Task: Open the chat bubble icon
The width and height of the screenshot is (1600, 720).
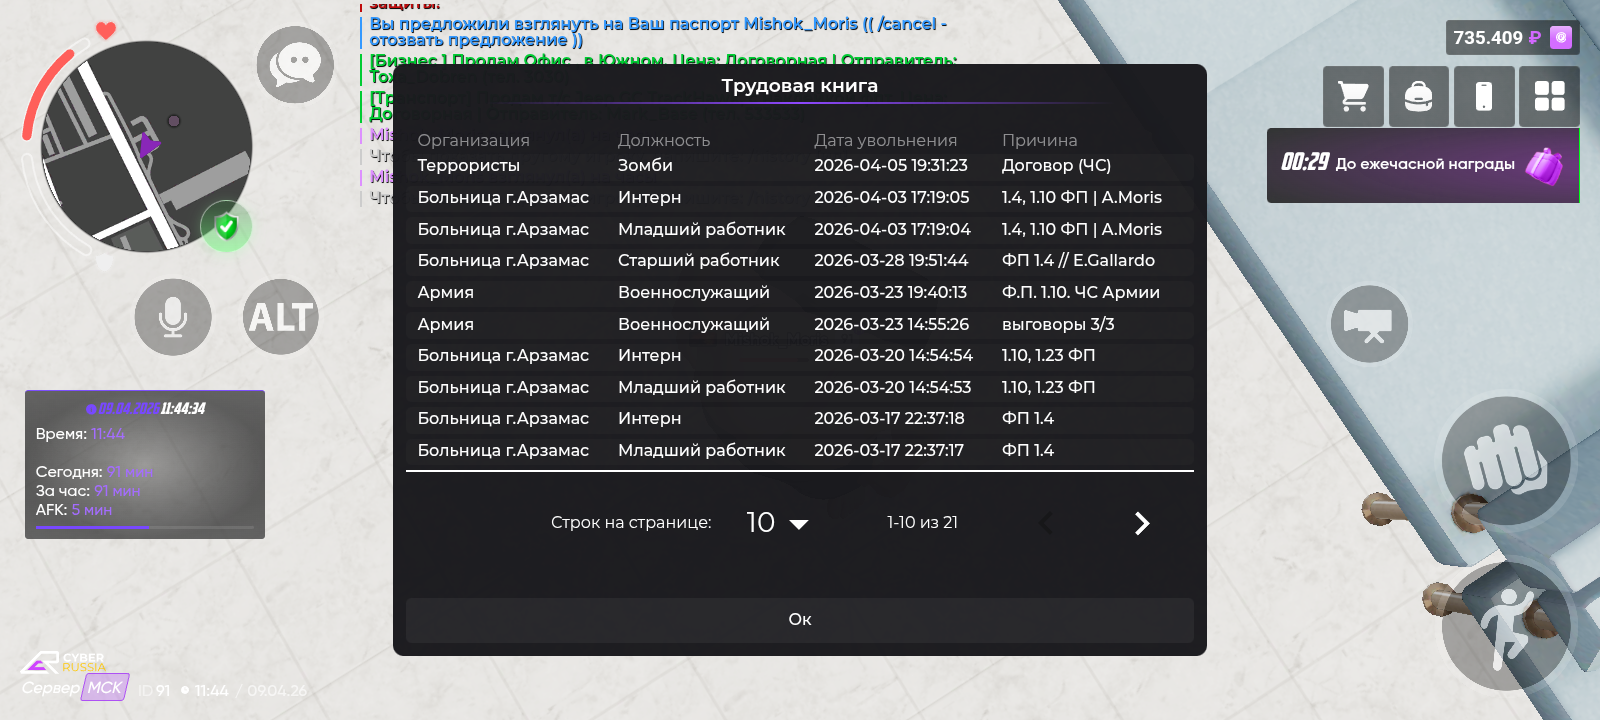Action: [x=295, y=65]
